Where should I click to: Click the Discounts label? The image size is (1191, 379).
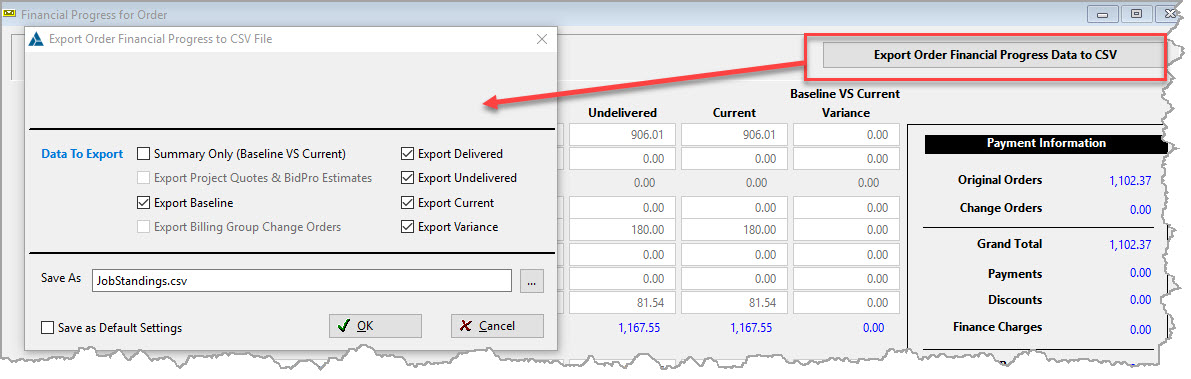[x=1015, y=300]
